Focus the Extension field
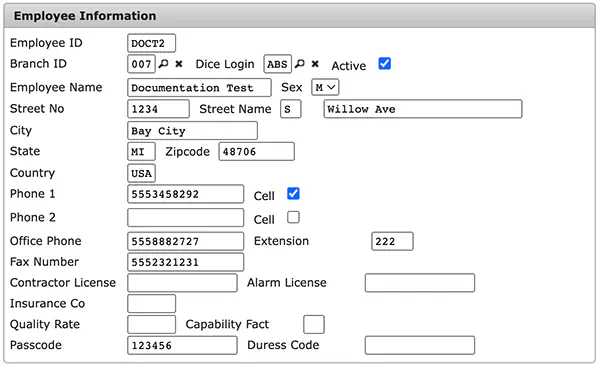The width and height of the screenshot is (600, 367). [x=392, y=241]
